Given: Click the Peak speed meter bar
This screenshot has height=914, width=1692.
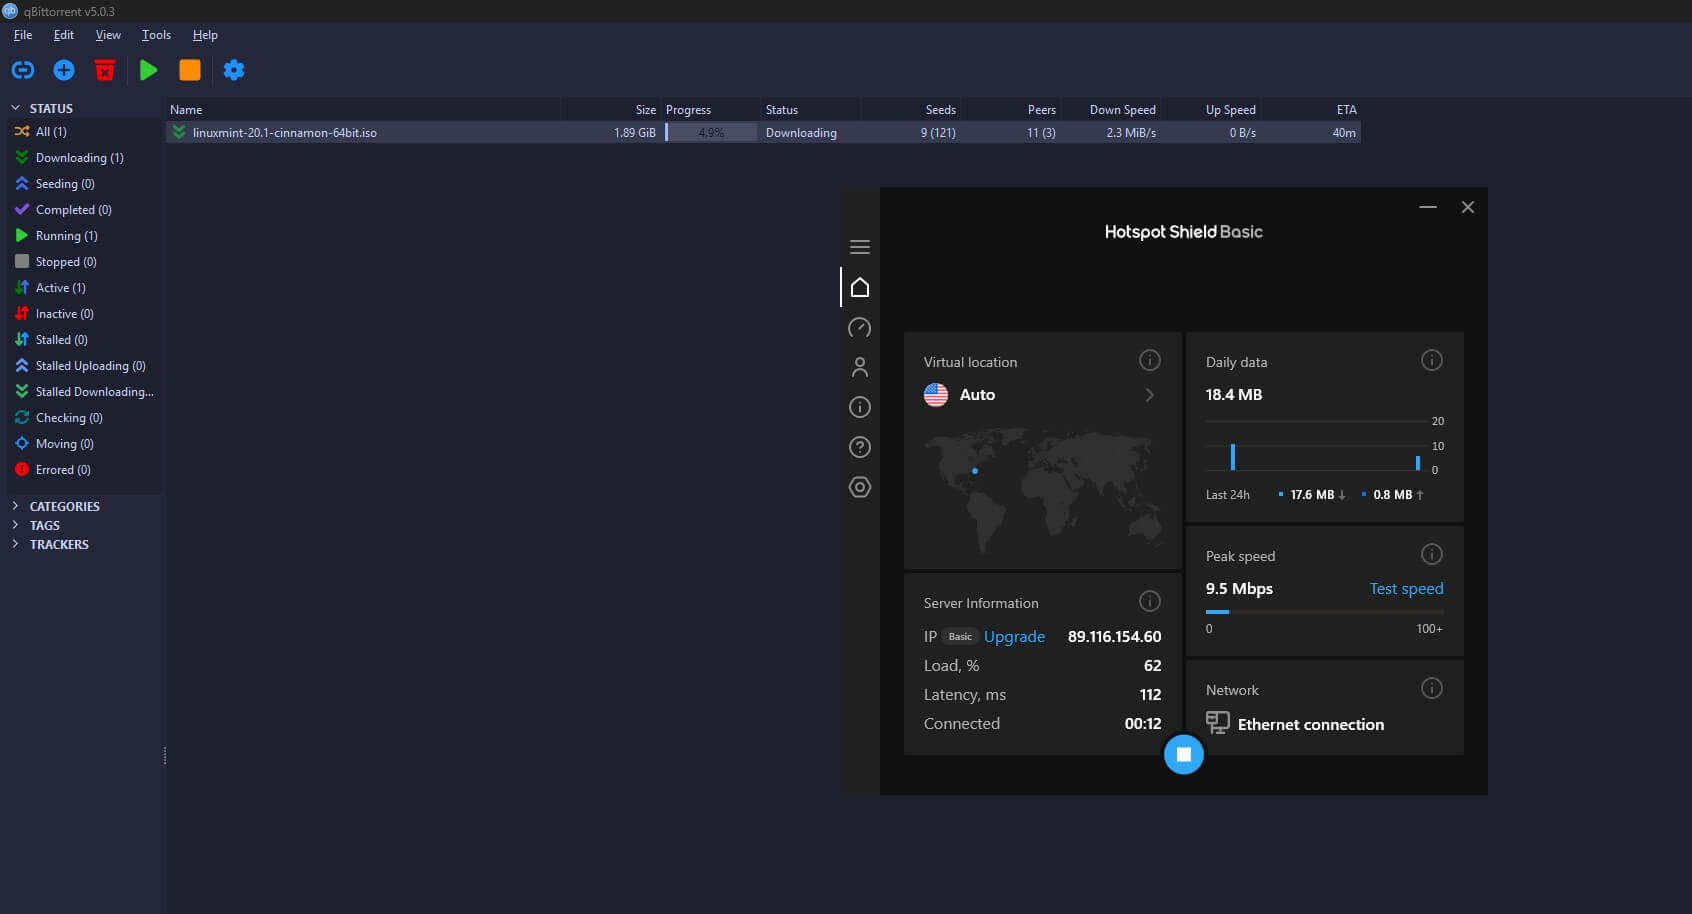Looking at the screenshot, I should (x=1325, y=612).
